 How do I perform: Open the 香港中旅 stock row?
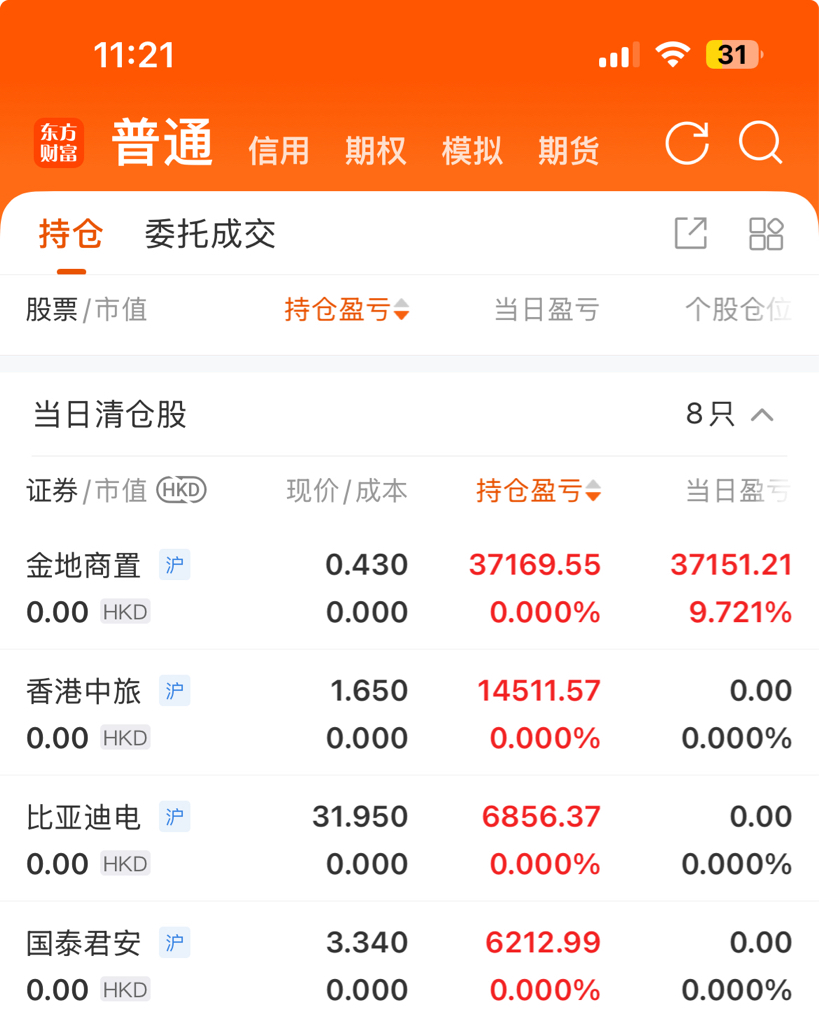[x=410, y=713]
